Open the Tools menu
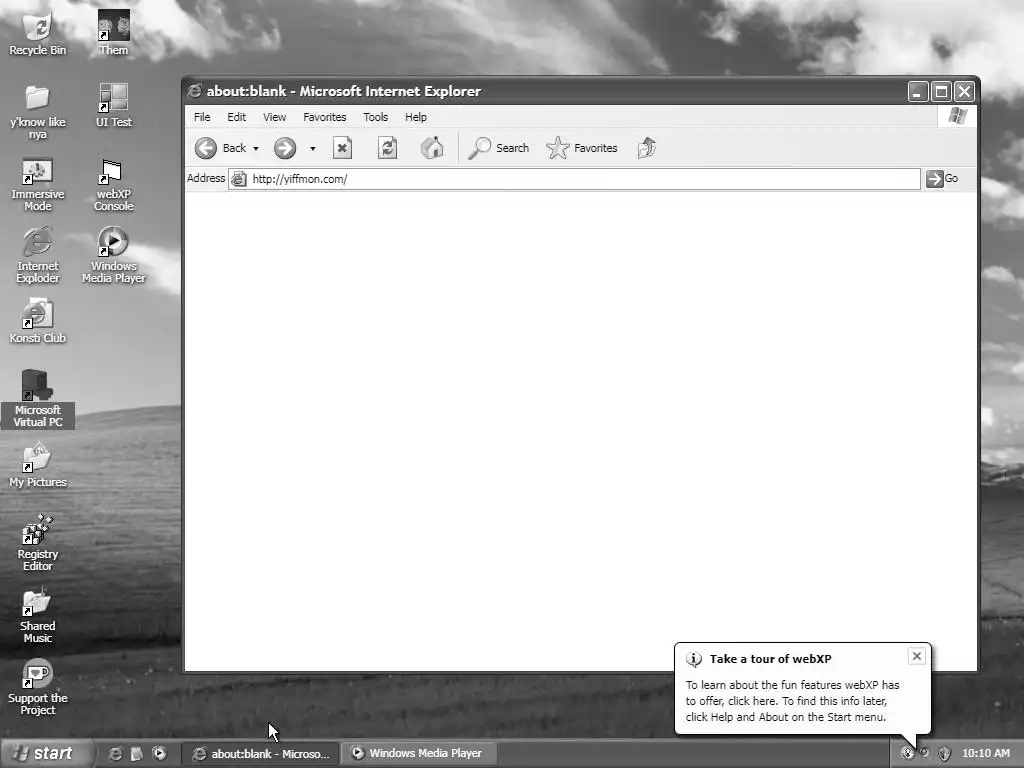The width and height of the screenshot is (1024, 768). [376, 117]
